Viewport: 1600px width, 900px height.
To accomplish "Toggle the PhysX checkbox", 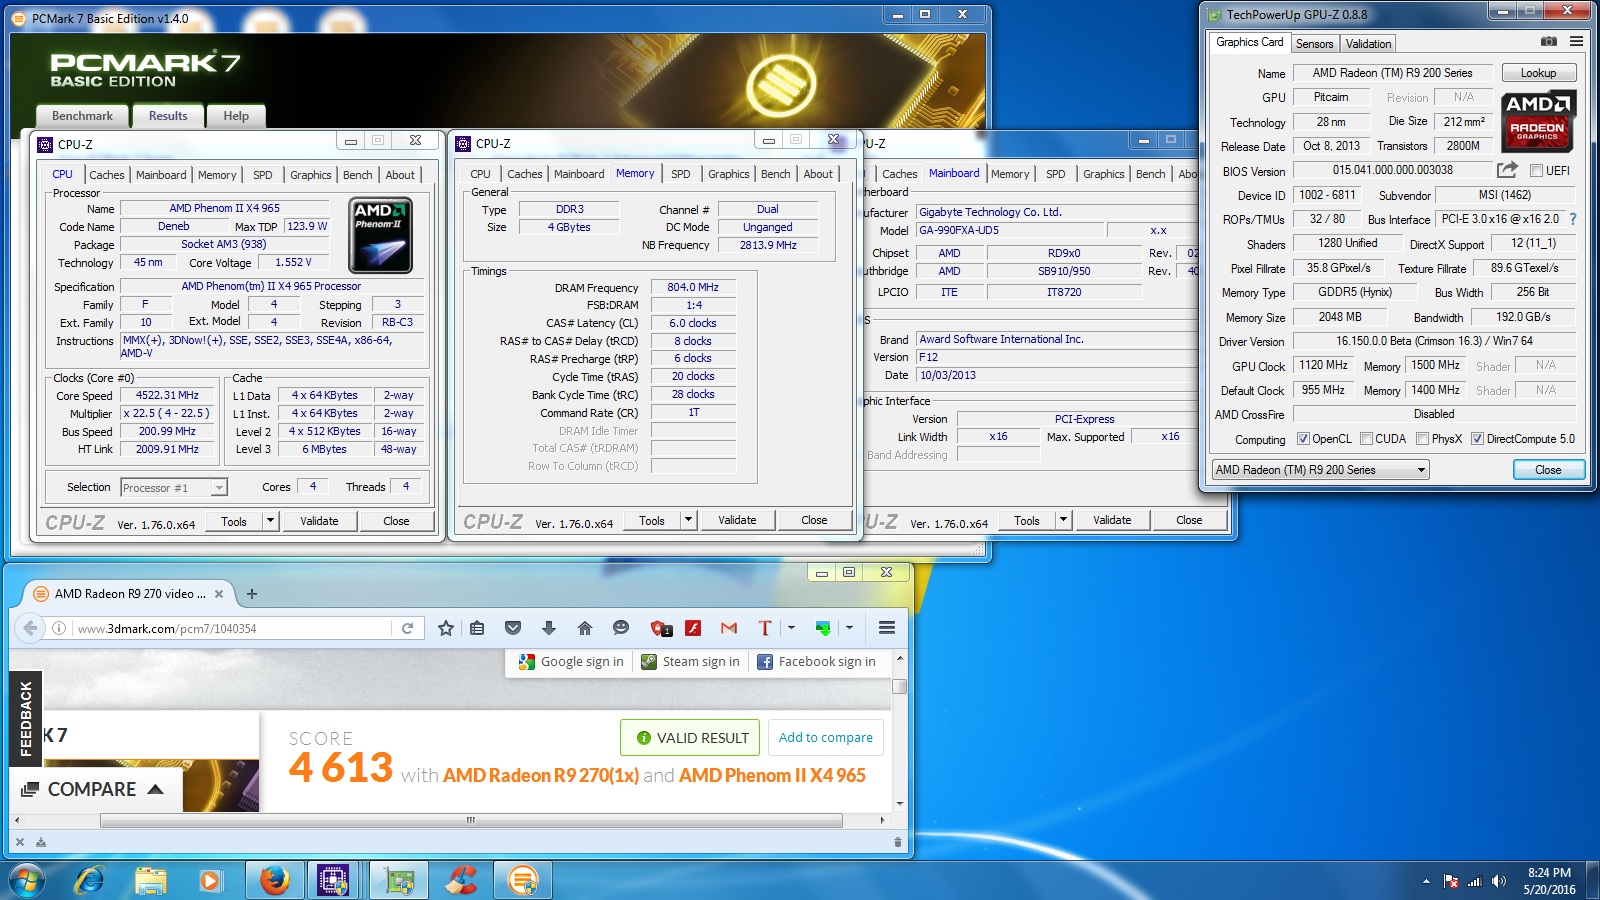I will coord(1422,438).
